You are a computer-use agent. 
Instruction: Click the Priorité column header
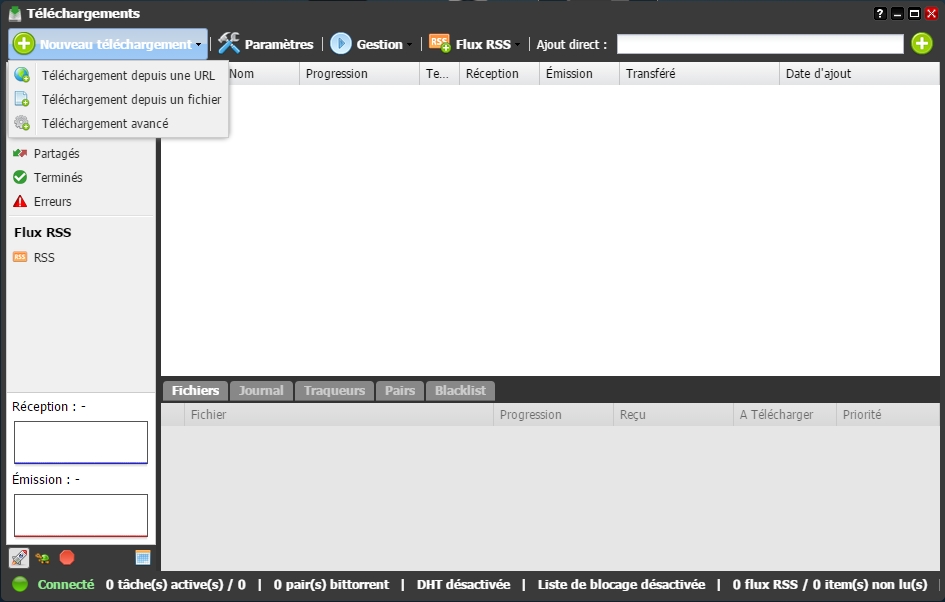point(888,415)
